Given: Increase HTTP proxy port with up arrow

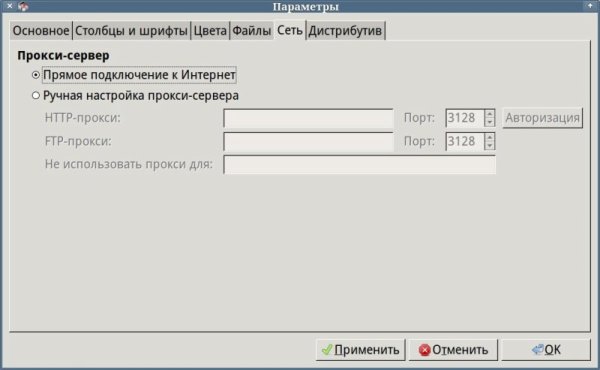Looking at the screenshot, I should (490, 114).
